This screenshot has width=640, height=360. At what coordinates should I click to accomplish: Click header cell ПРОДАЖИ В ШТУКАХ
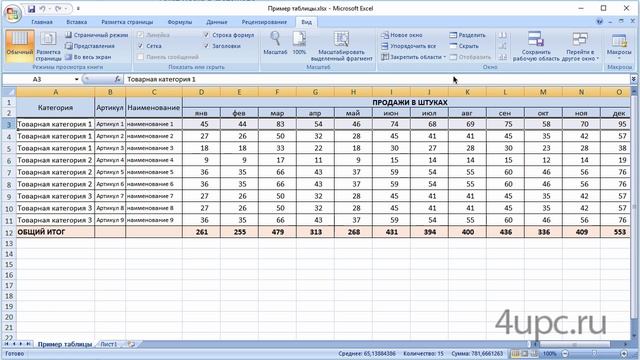click(409, 102)
